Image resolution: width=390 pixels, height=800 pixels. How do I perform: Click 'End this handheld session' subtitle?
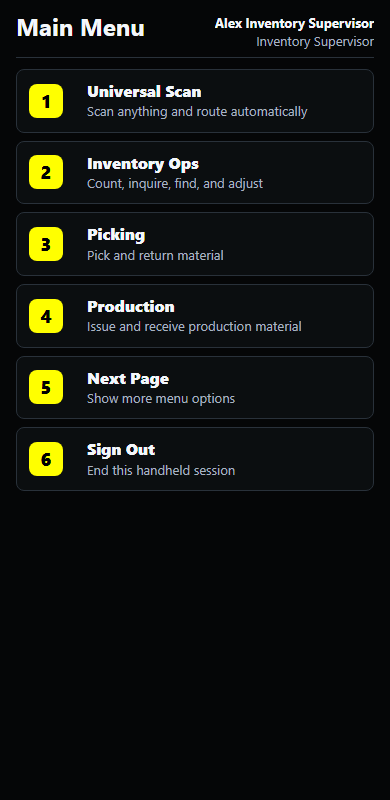pyautogui.click(x=161, y=470)
